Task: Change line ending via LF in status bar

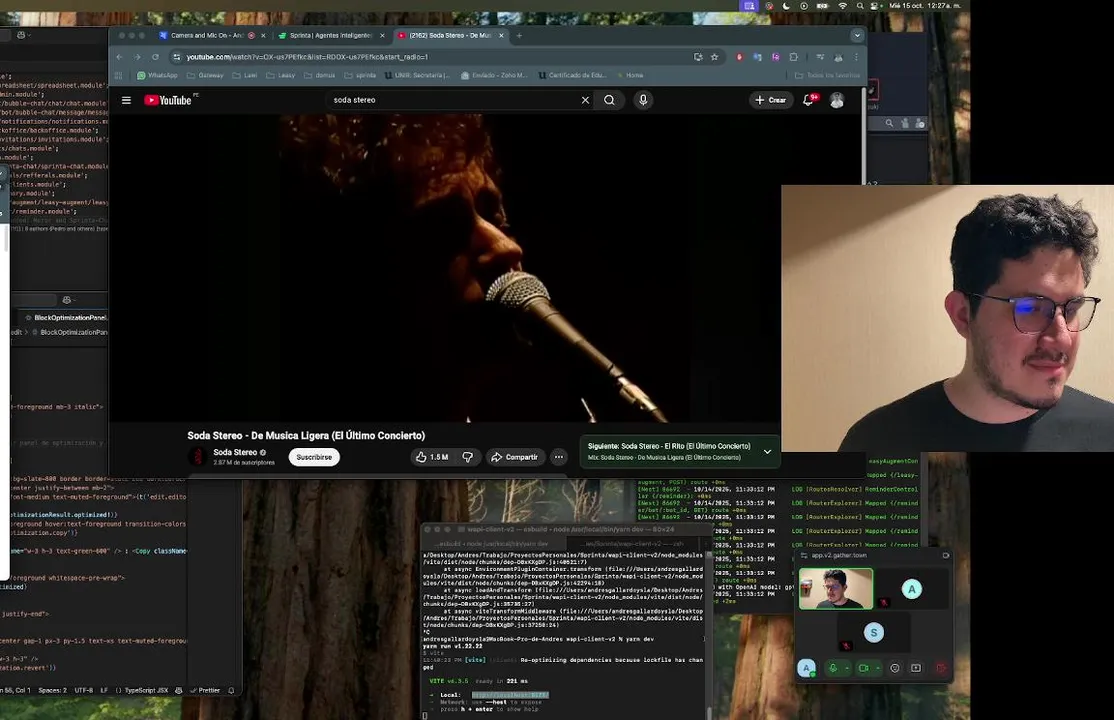Action: coord(104,690)
